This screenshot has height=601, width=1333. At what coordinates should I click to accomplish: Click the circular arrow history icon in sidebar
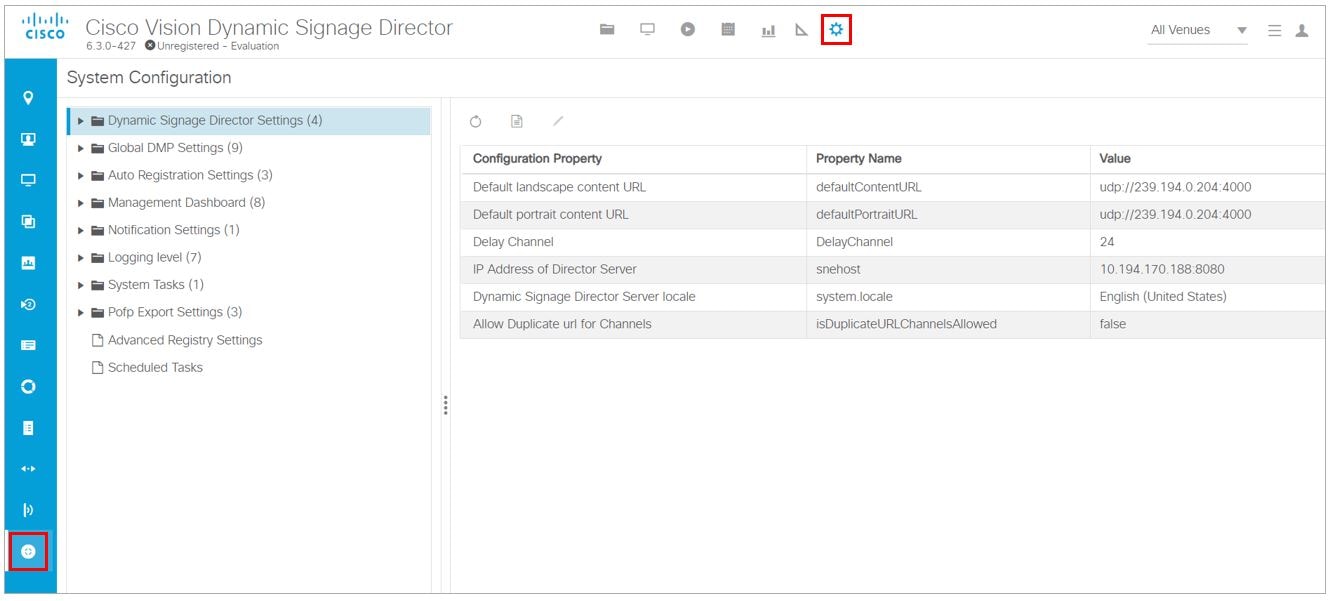pyautogui.click(x=28, y=304)
